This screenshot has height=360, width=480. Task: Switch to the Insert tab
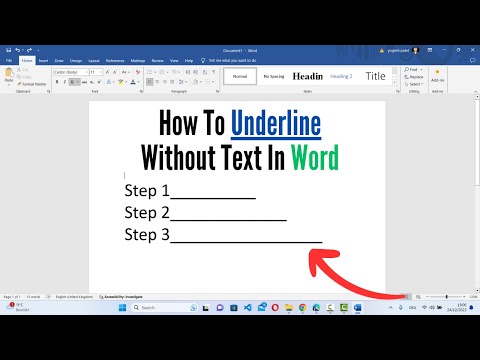[43, 61]
